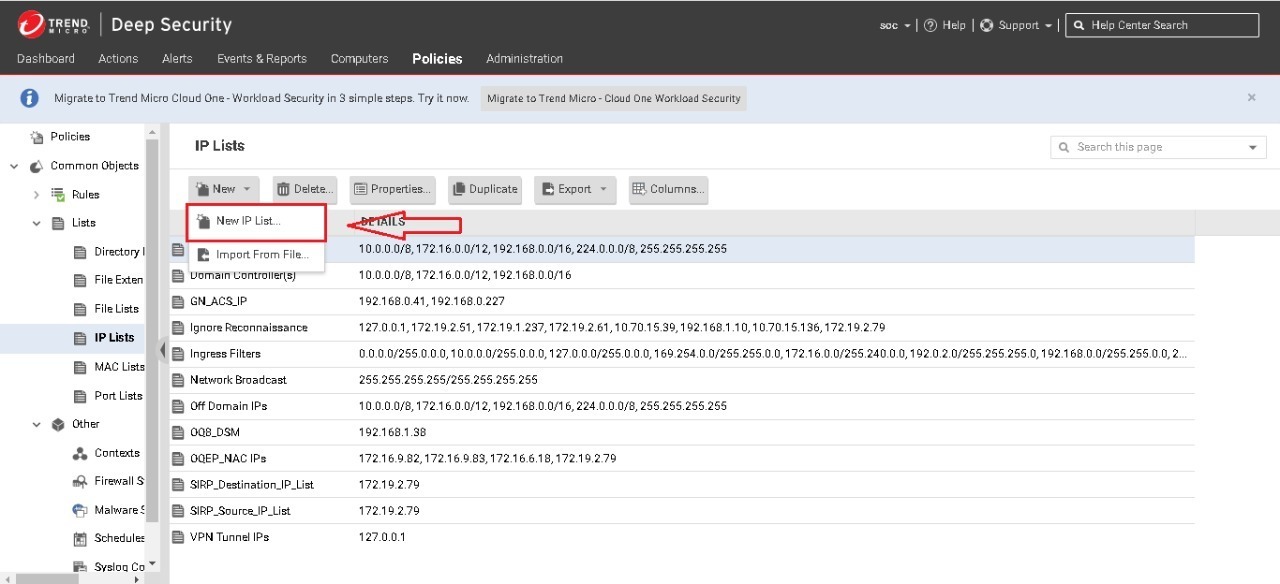The height and width of the screenshot is (584, 1280).
Task: Click the Contexts icon in the sidebar
Action: pyautogui.click(x=80, y=453)
